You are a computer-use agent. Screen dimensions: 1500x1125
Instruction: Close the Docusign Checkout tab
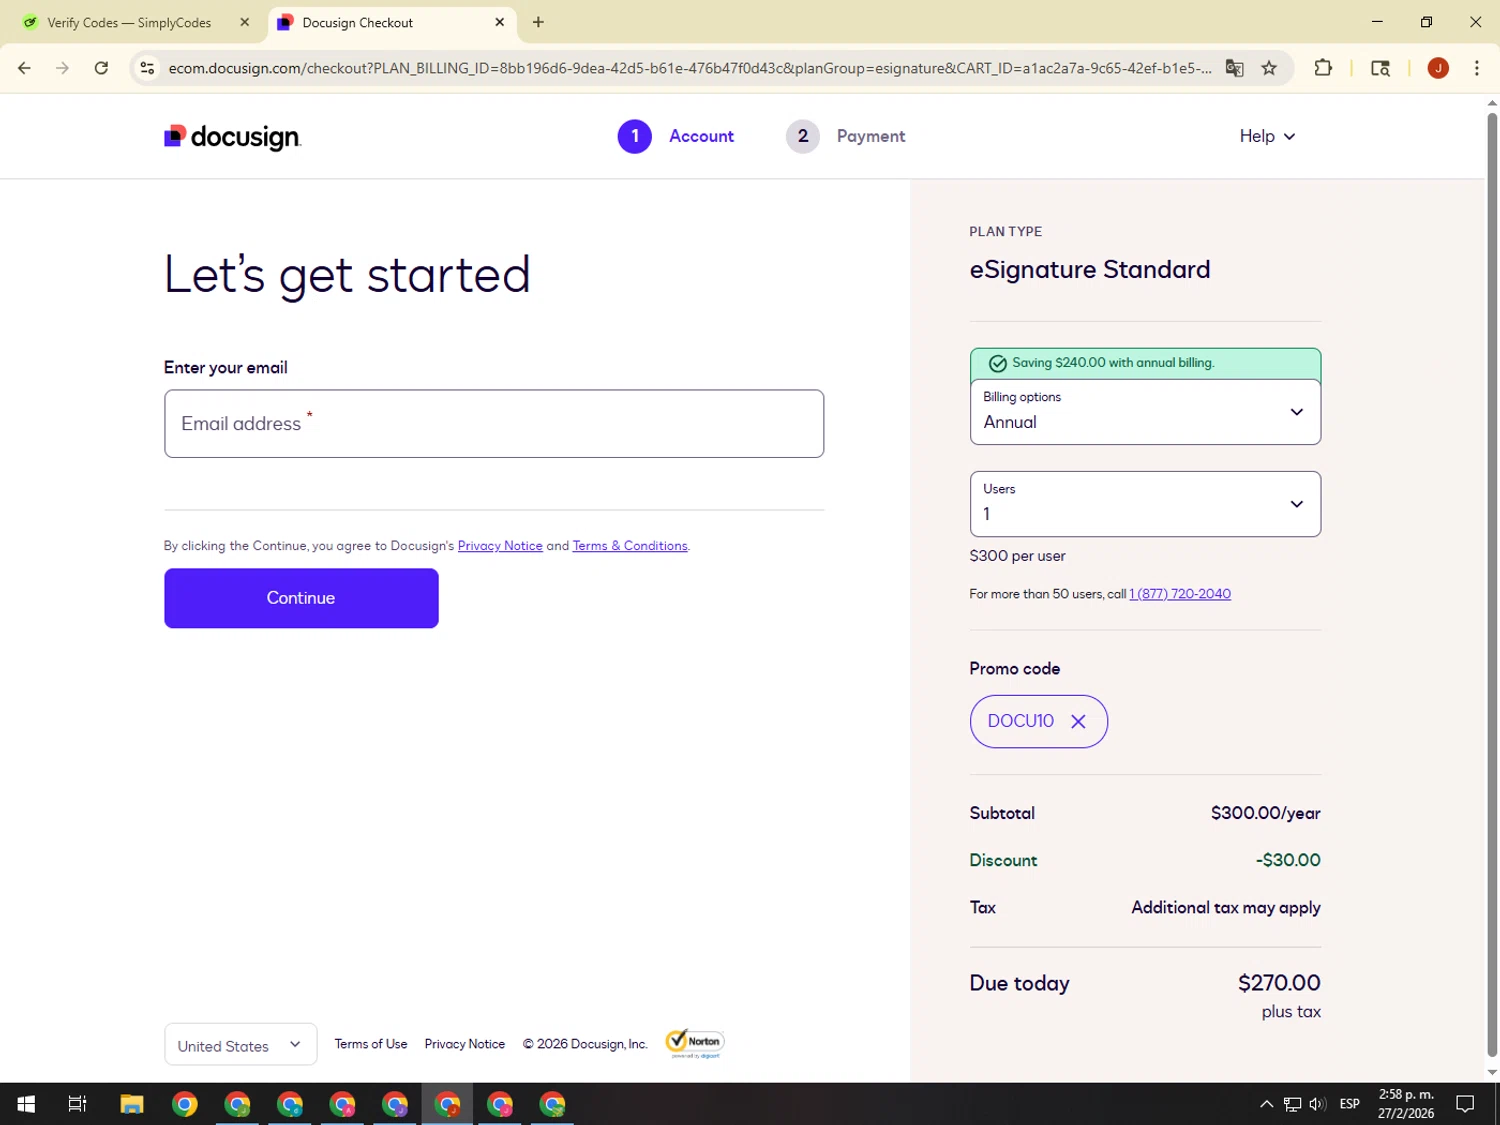[500, 22]
